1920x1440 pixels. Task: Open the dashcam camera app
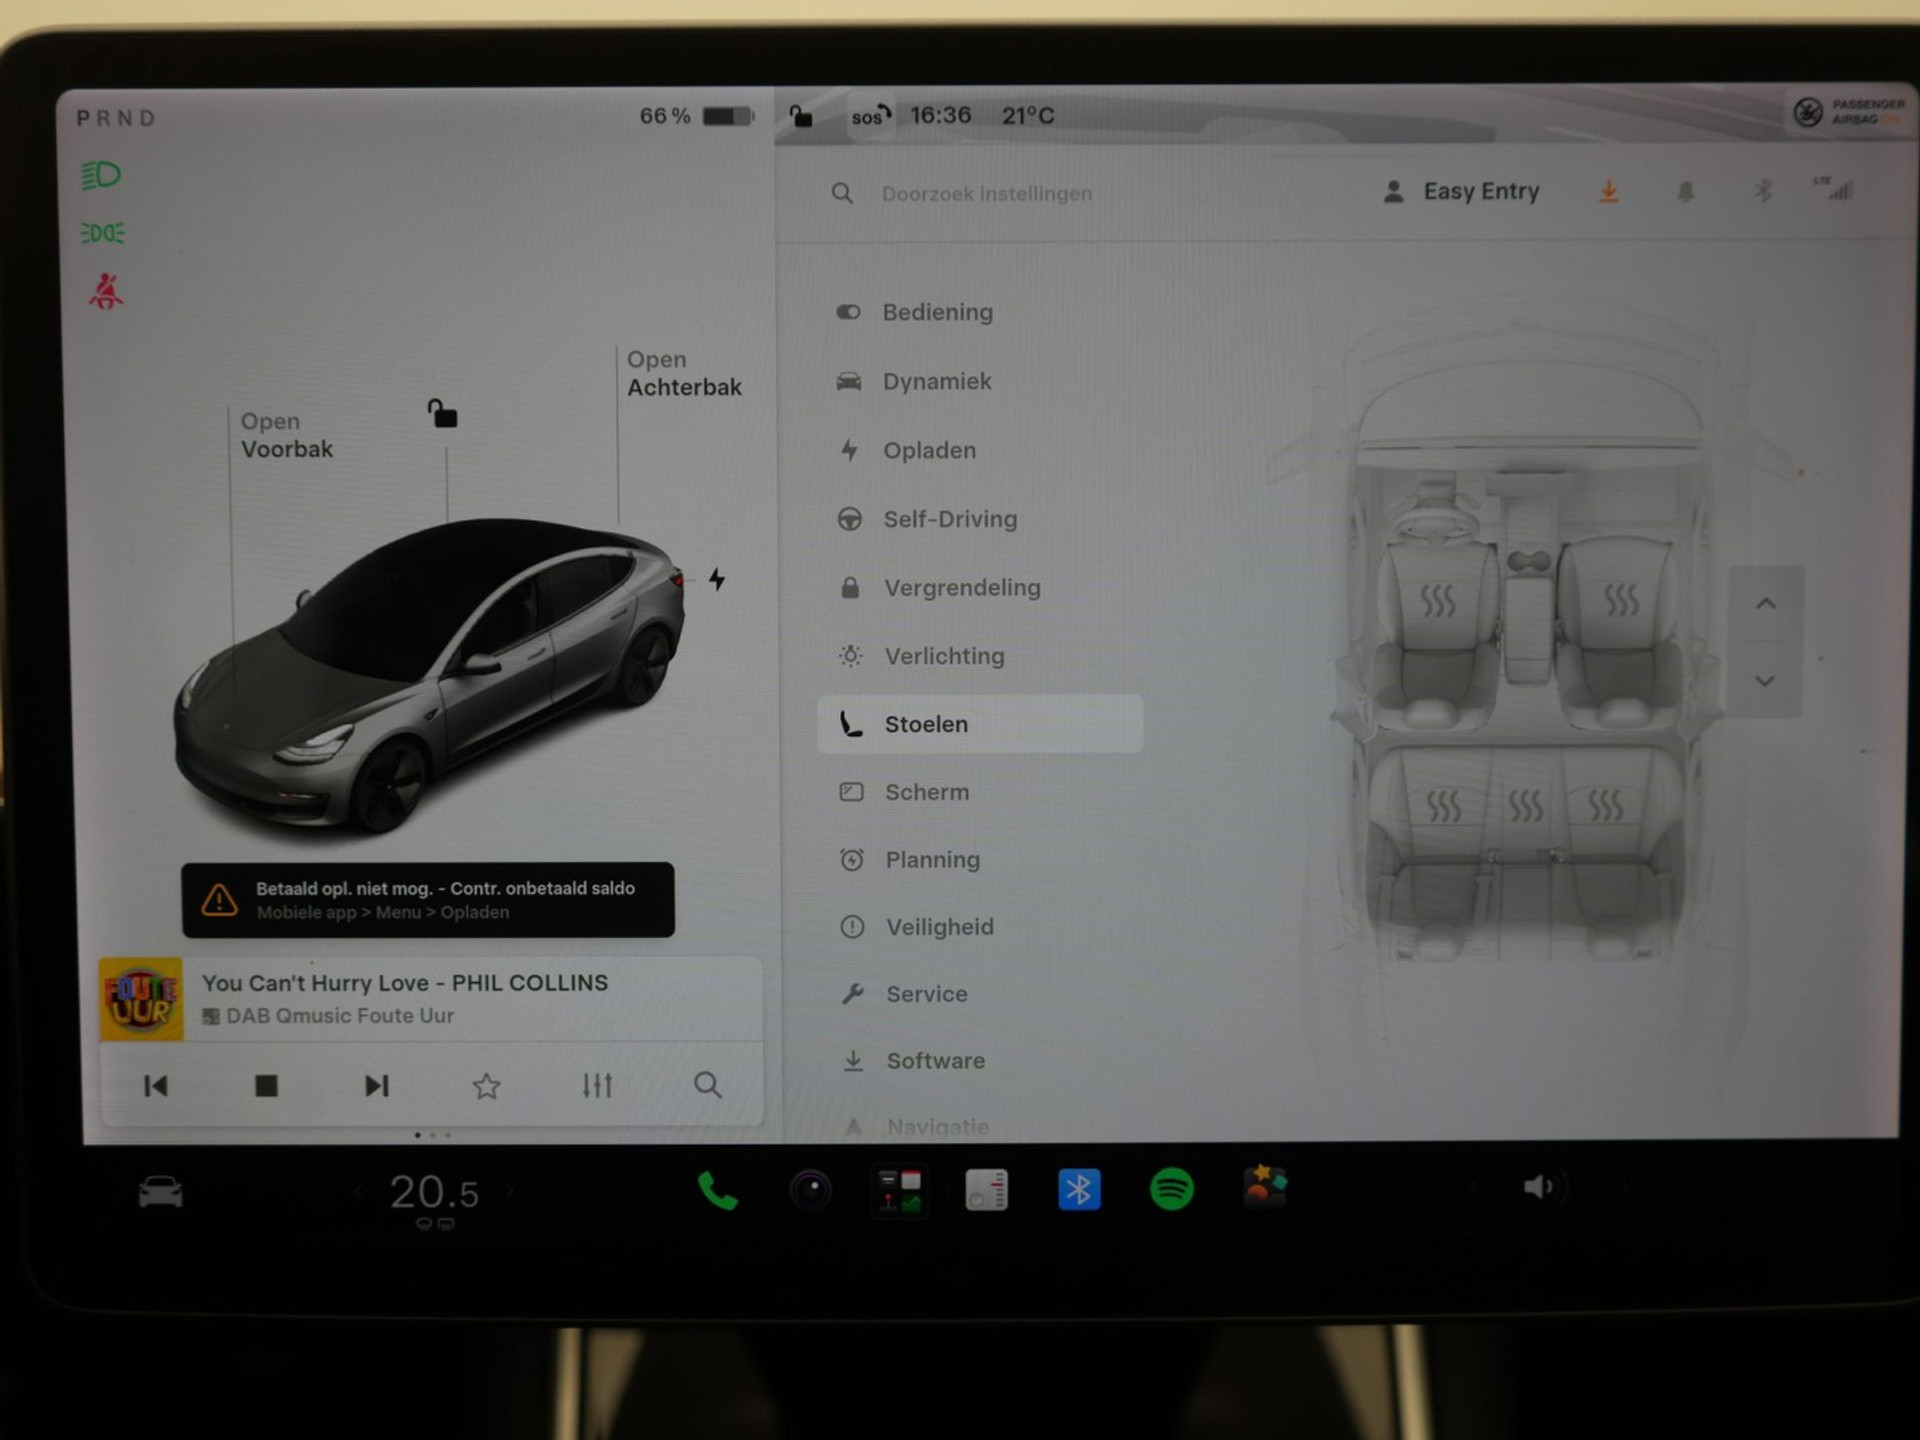(810, 1190)
